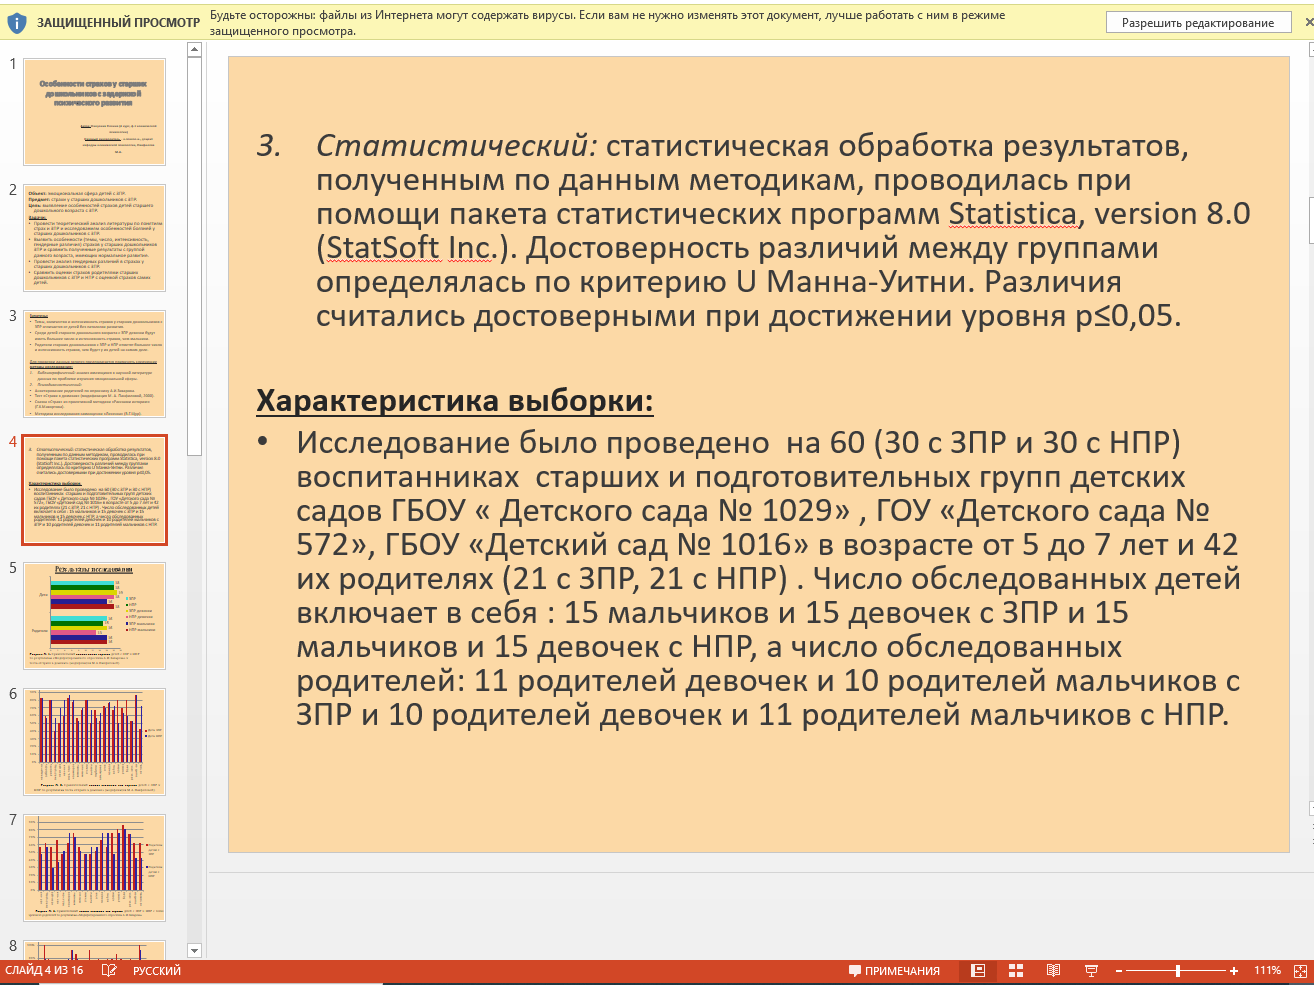This screenshot has height=985, width=1314.
Task: Click '111%' zoom level value
Action: [x=1267, y=971]
